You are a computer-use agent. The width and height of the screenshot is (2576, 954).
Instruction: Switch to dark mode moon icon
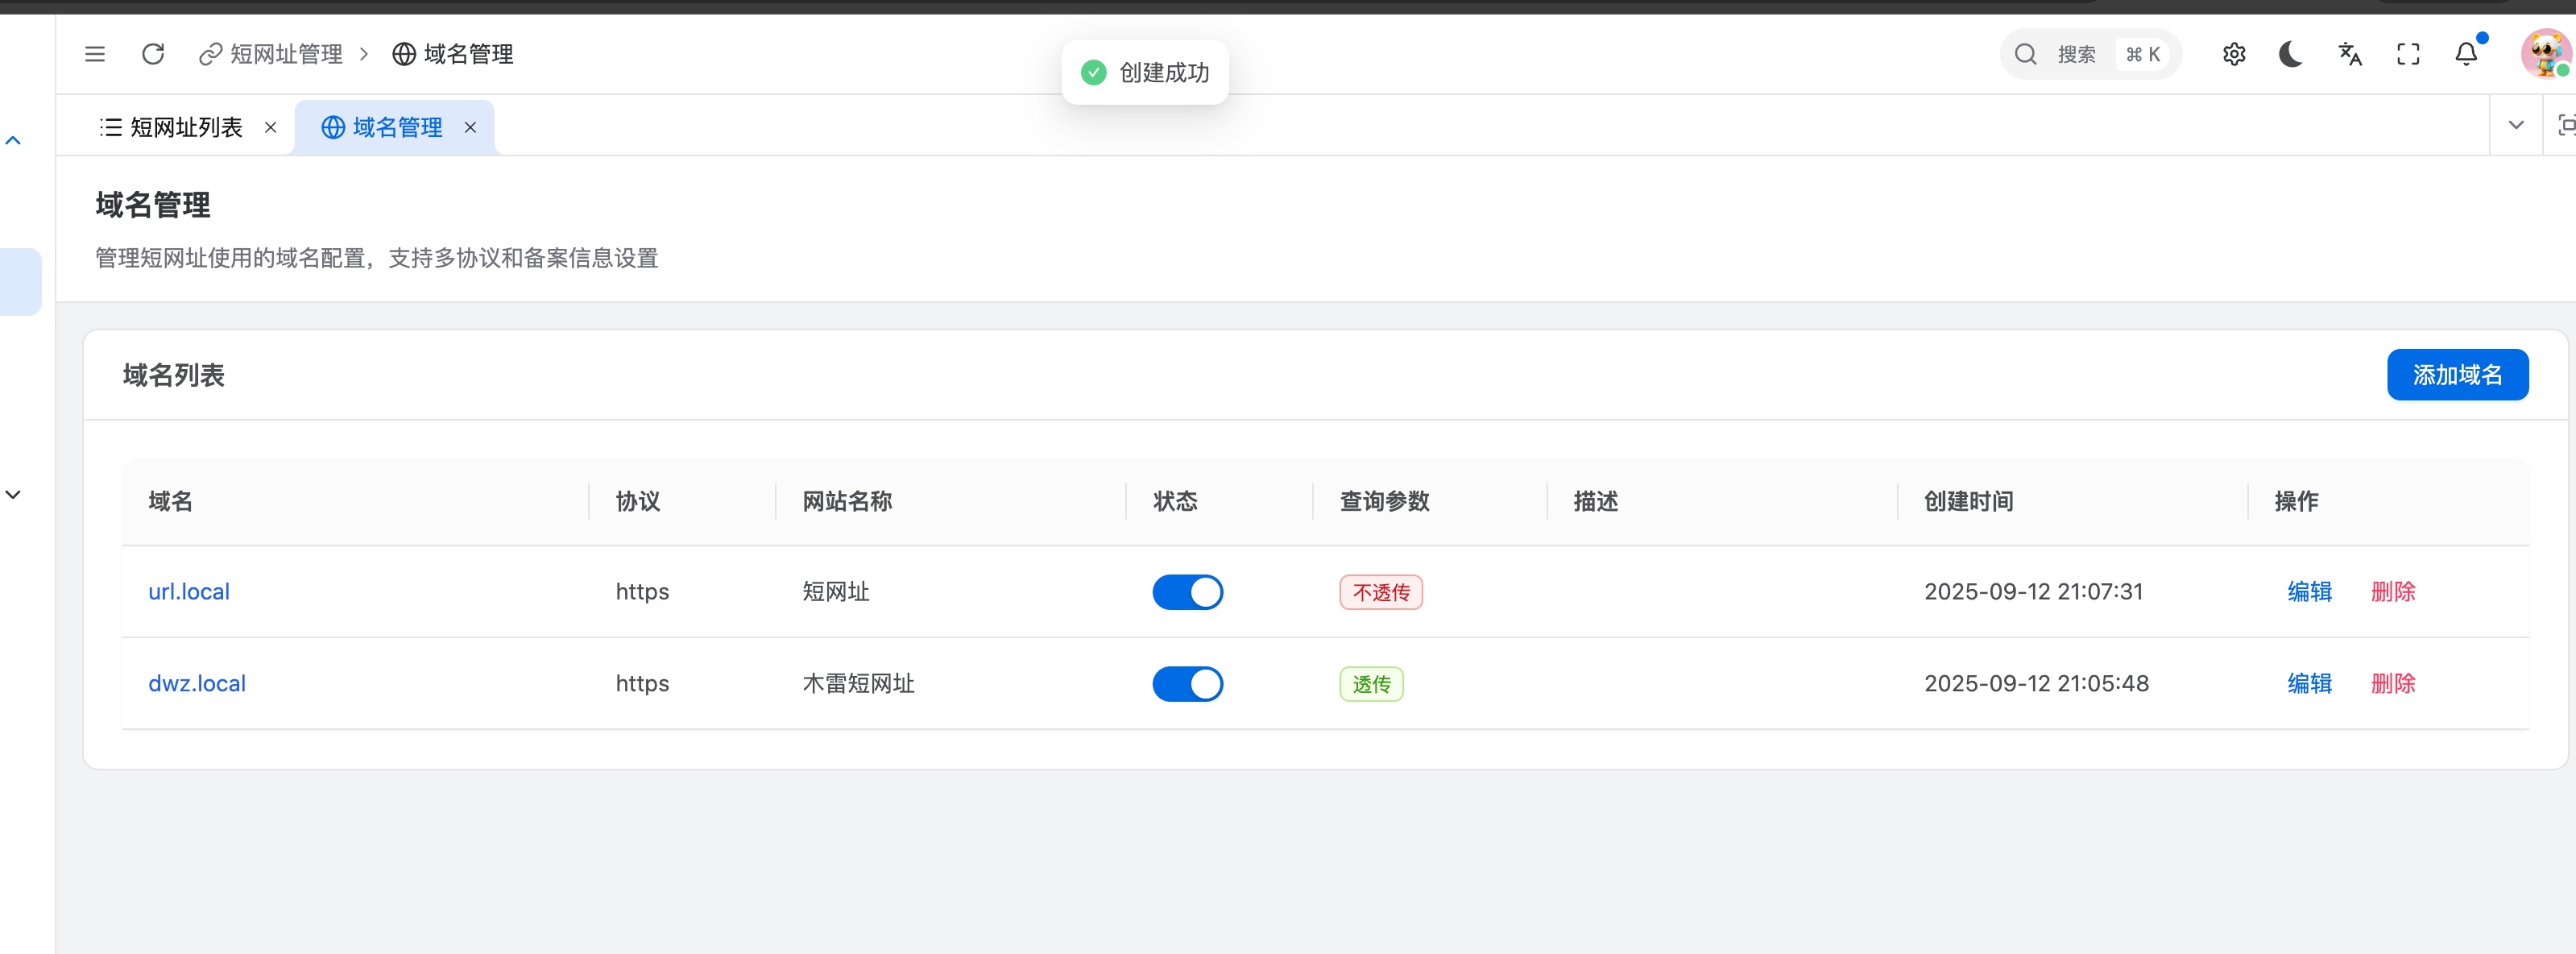pos(2291,54)
